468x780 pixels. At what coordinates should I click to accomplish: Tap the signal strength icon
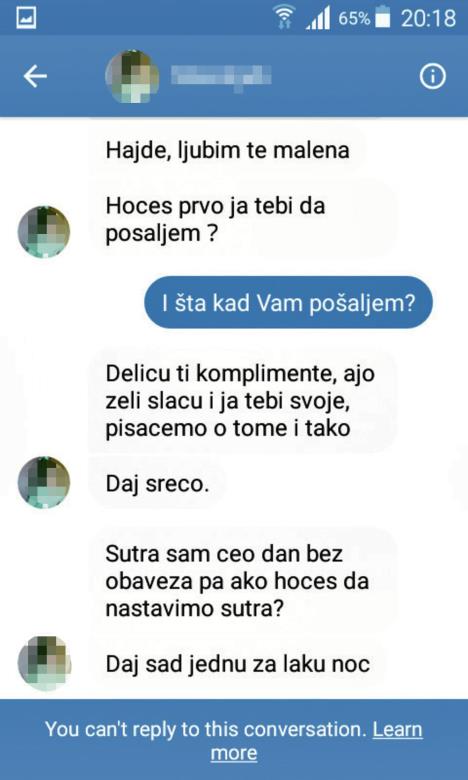(x=317, y=19)
